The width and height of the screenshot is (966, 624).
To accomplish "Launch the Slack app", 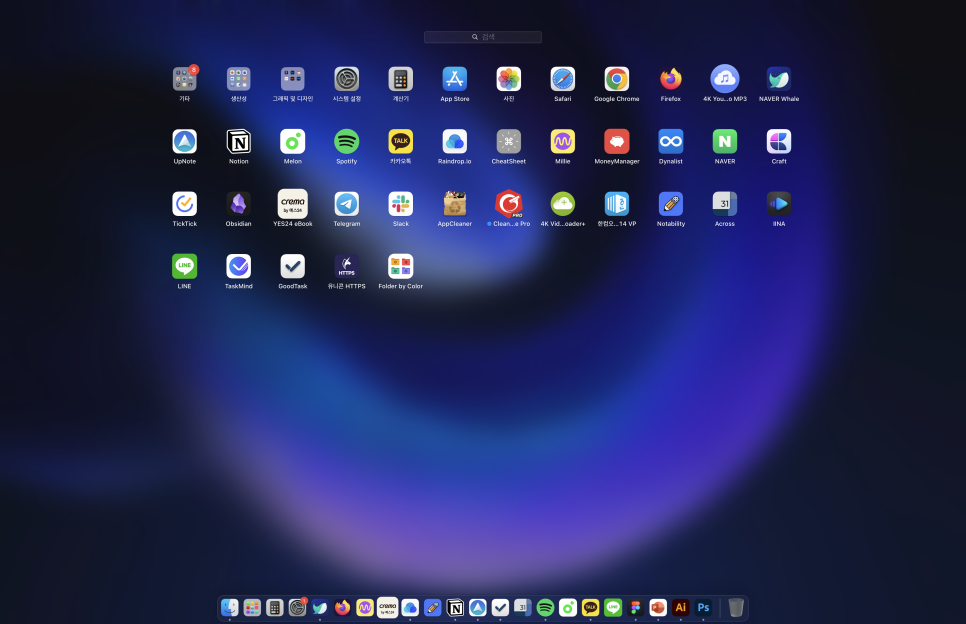I will 401,204.
